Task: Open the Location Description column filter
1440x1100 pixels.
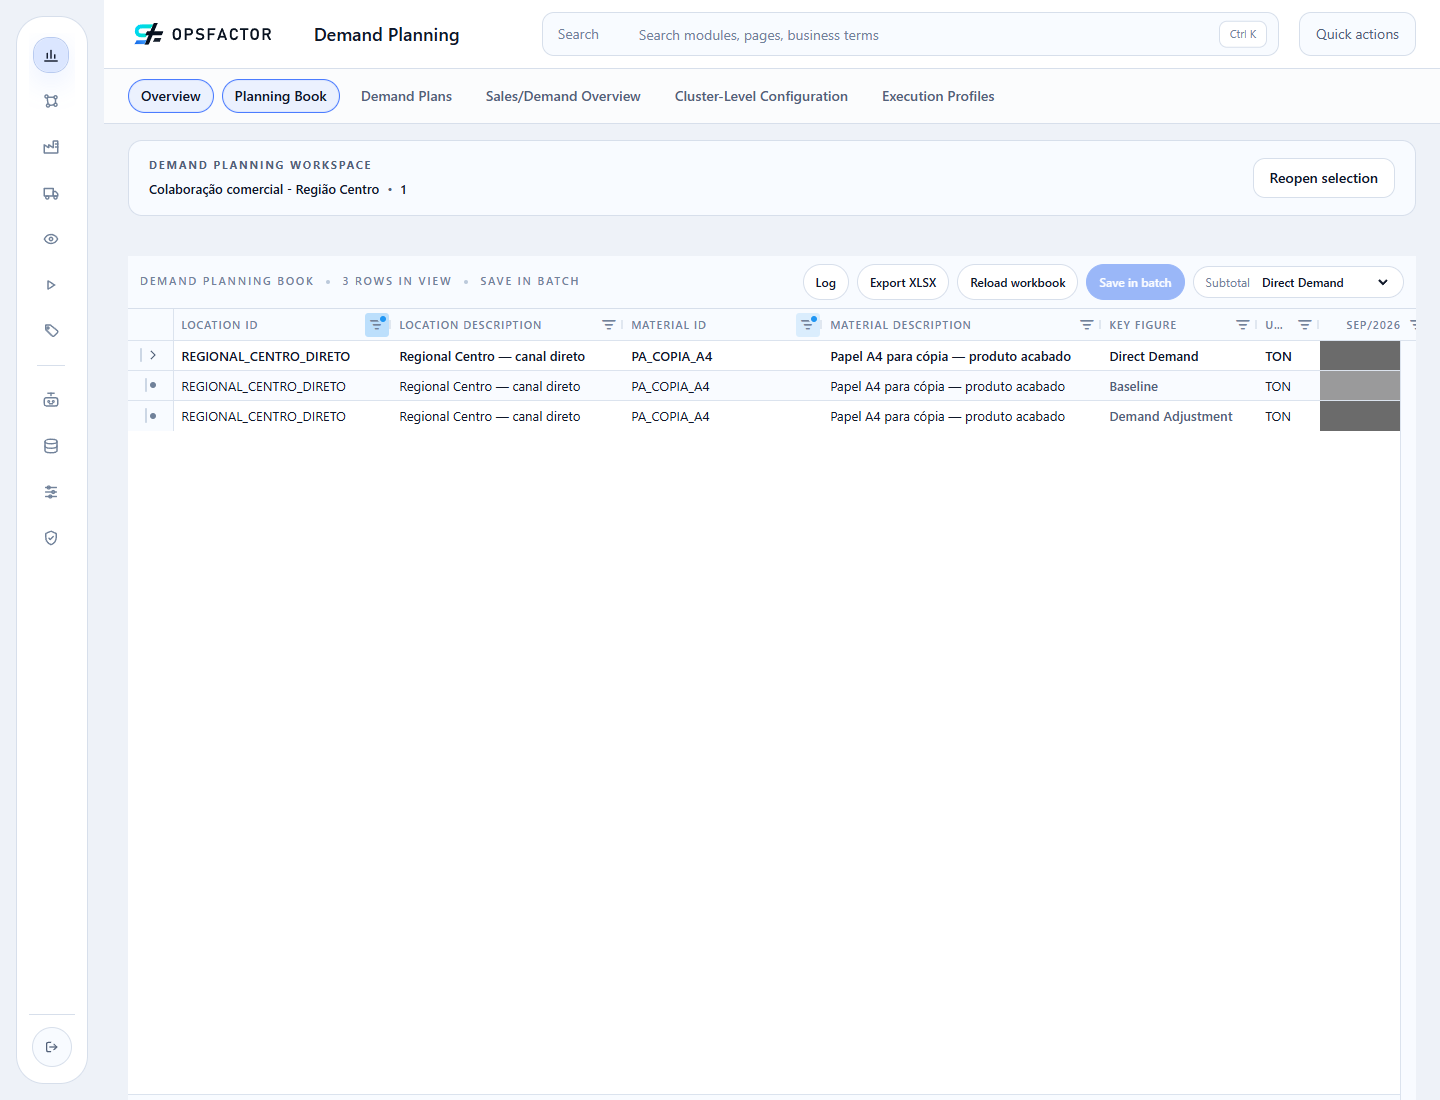Action: pos(608,325)
